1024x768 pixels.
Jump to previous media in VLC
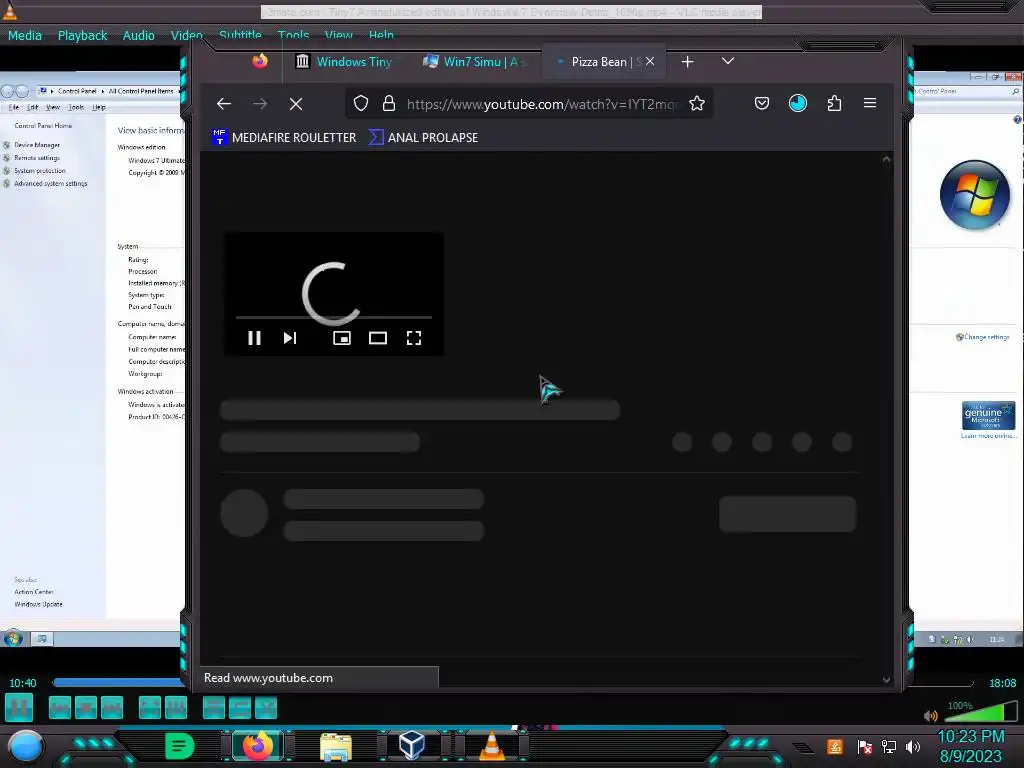[59, 708]
